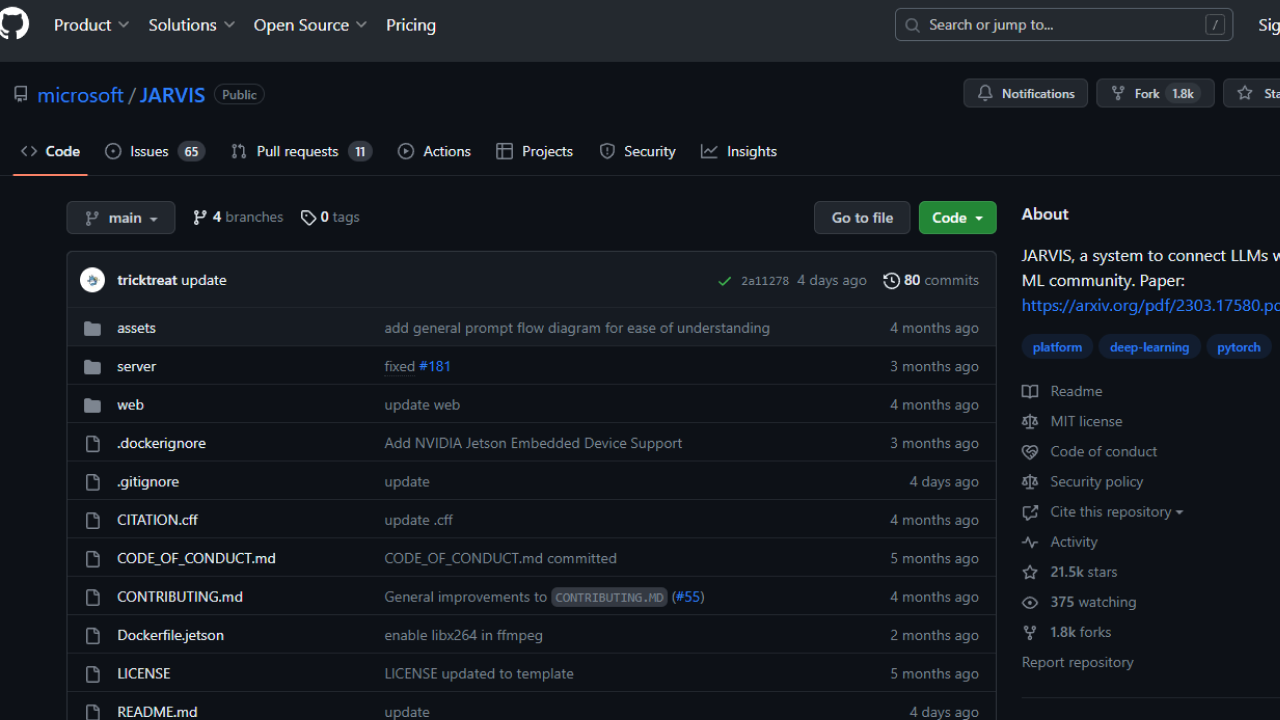Expand the green Code dropdown button
This screenshot has width=1280, height=720.
[958, 218]
